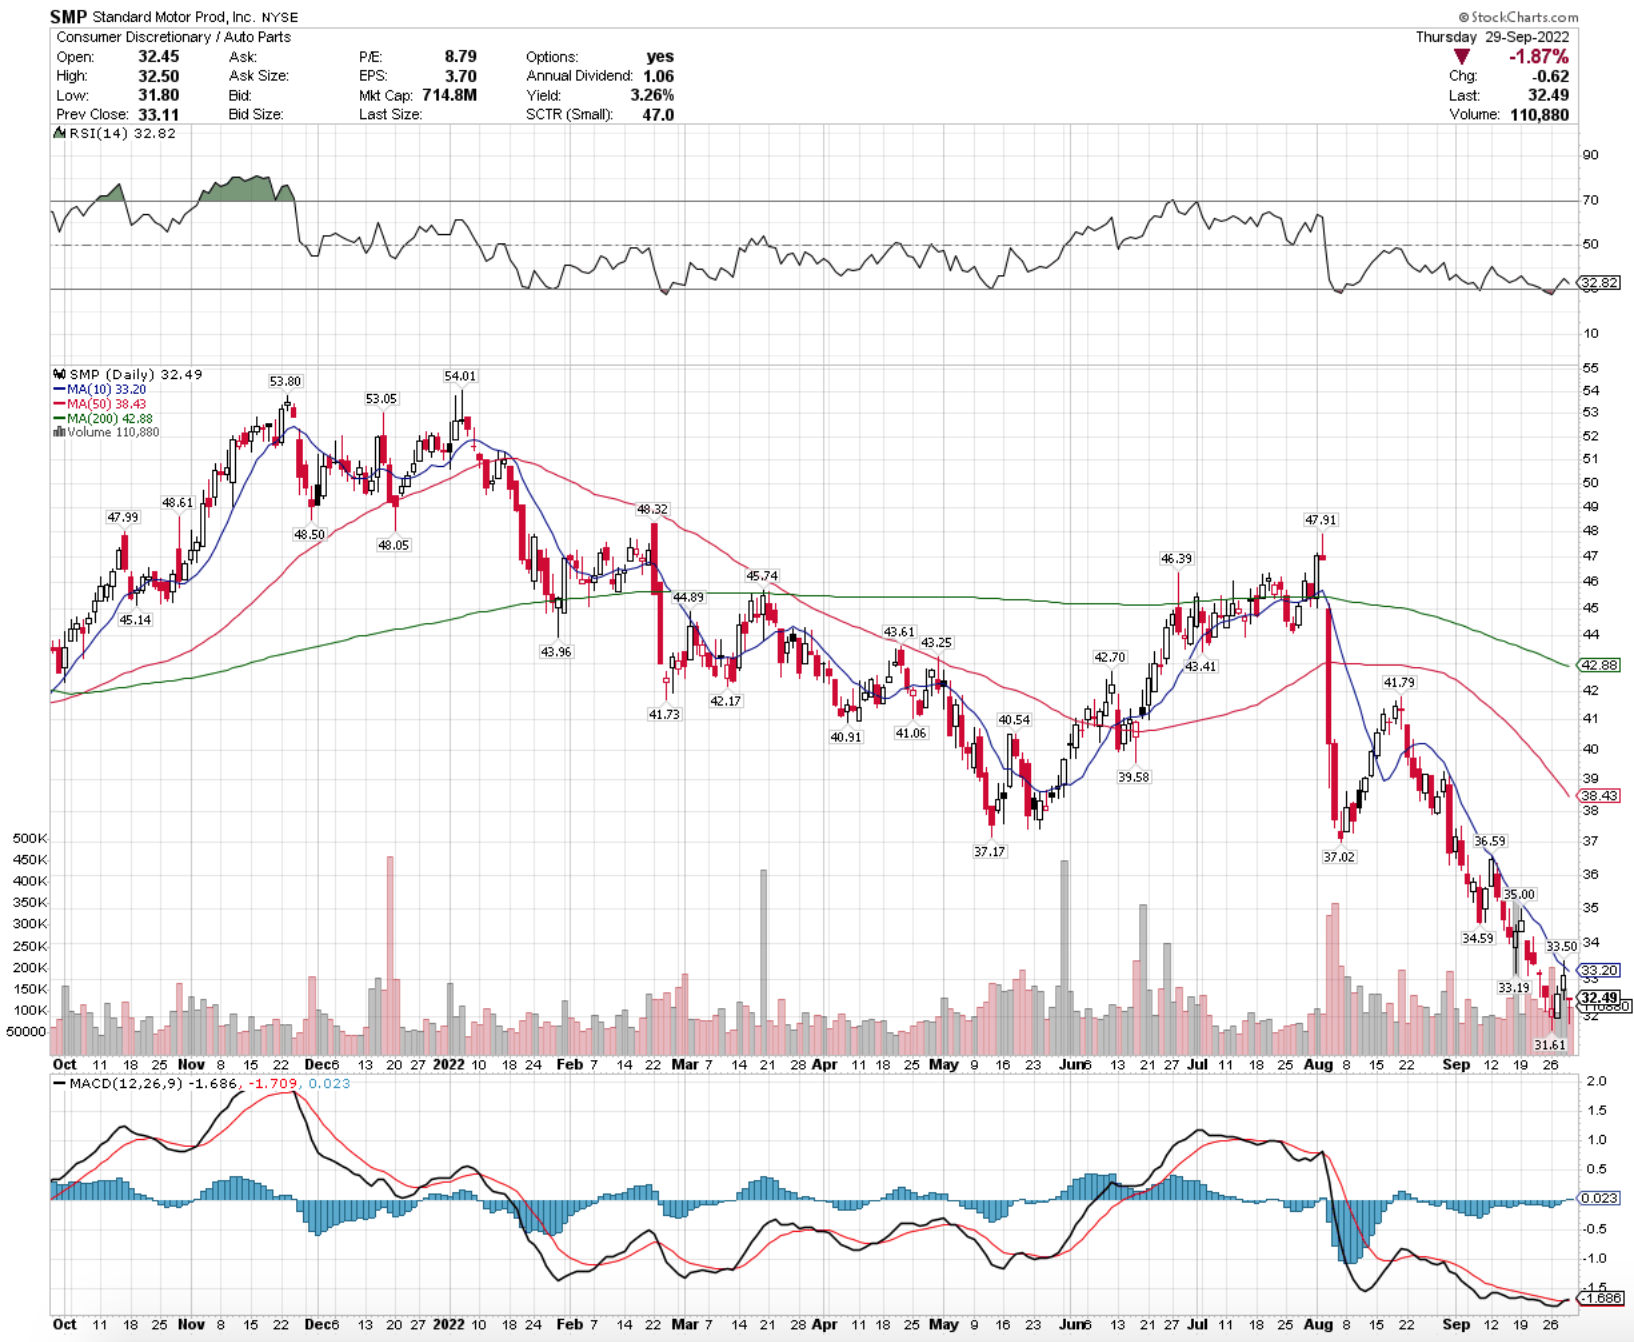Click the 37.02 August low label
Image resolution: width=1634 pixels, height=1342 pixels.
tap(1339, 856)
